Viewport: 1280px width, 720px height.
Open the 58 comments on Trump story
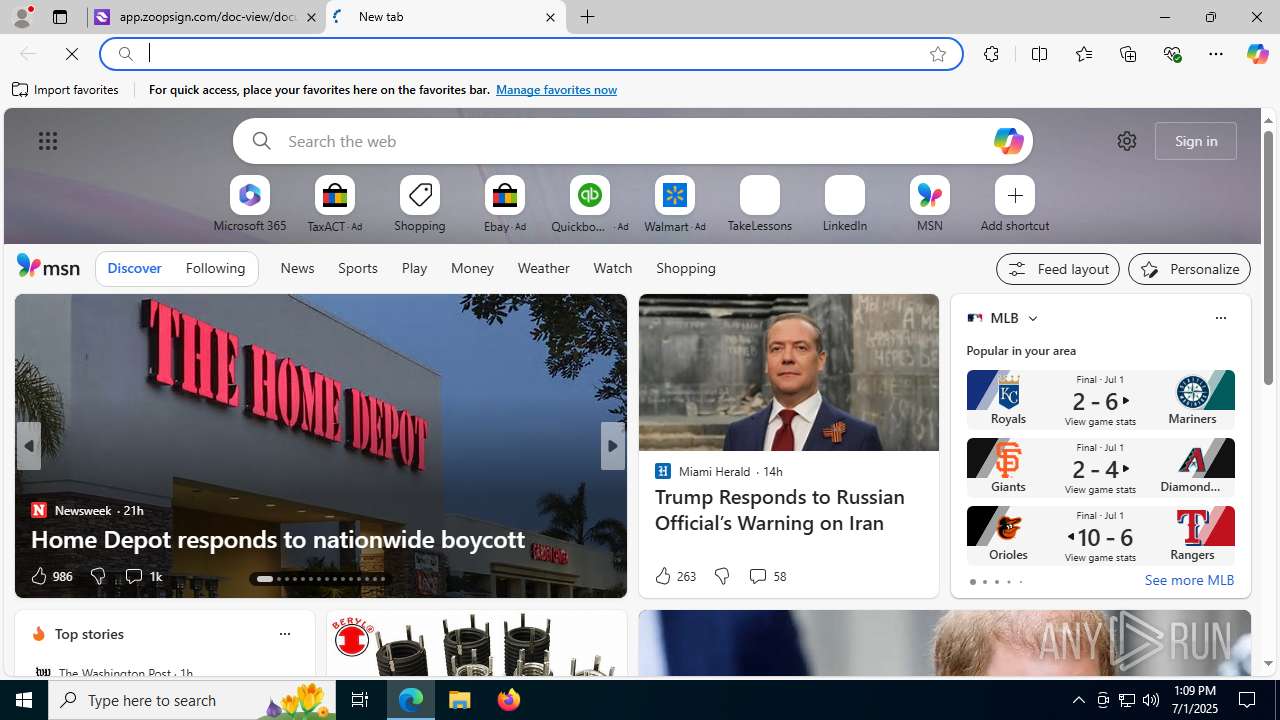(767, 576)
